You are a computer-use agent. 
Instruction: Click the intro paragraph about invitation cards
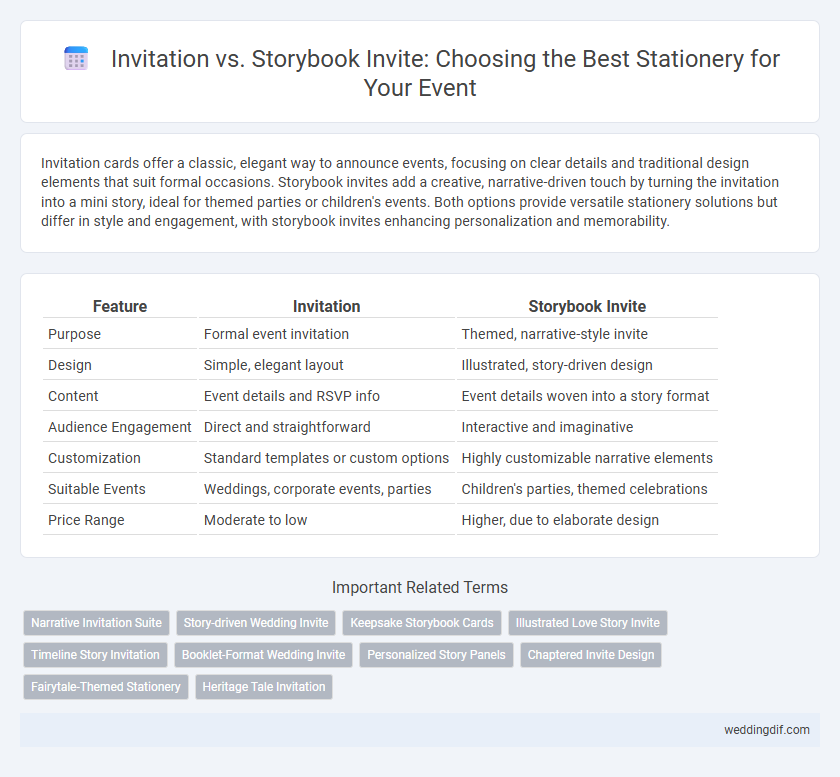point(410,192)
